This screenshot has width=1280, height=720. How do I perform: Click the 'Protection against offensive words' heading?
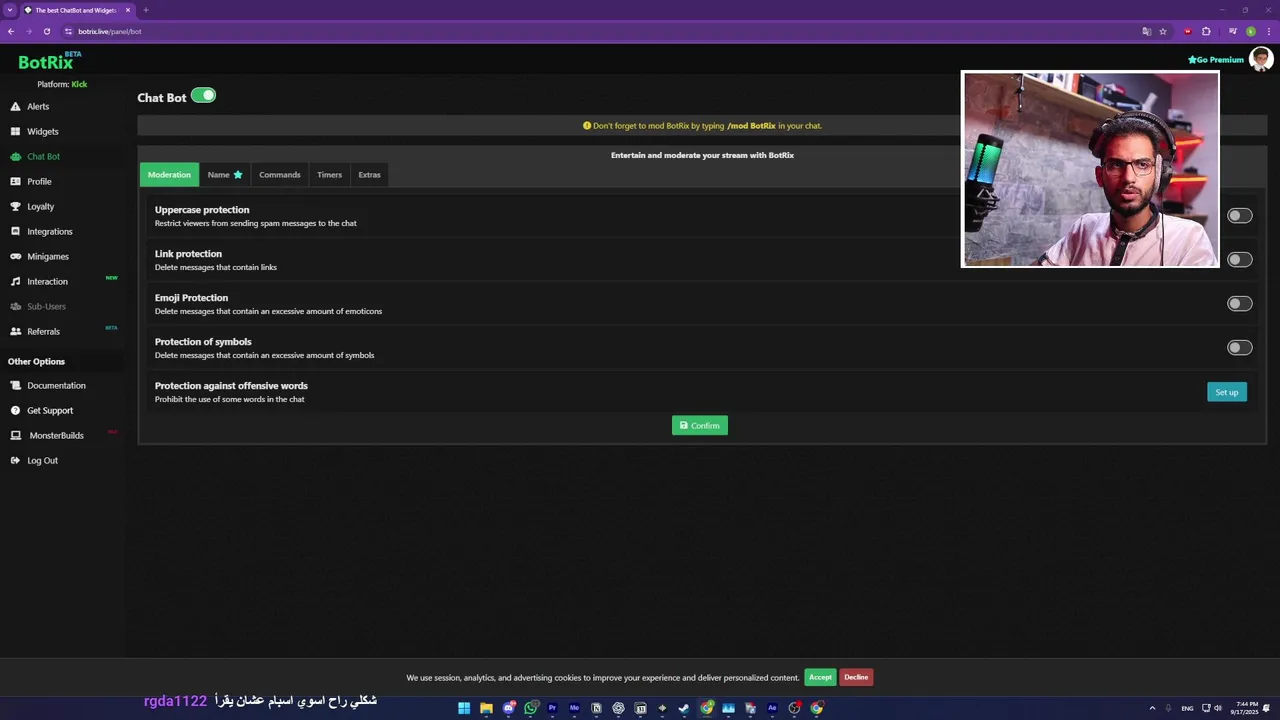[x=231, y=386]
